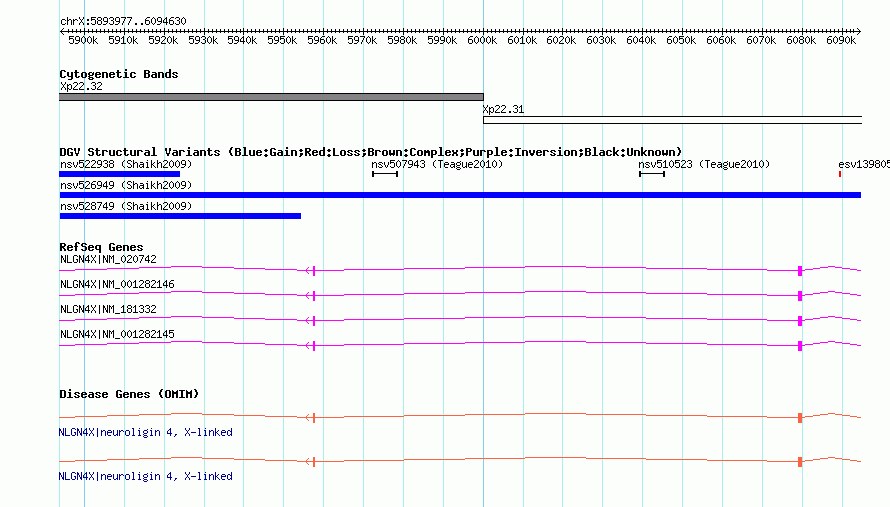Open the lower NLGN4X neuroligin 4 OMIM link
Screen dimensions: 890x507
145,476
